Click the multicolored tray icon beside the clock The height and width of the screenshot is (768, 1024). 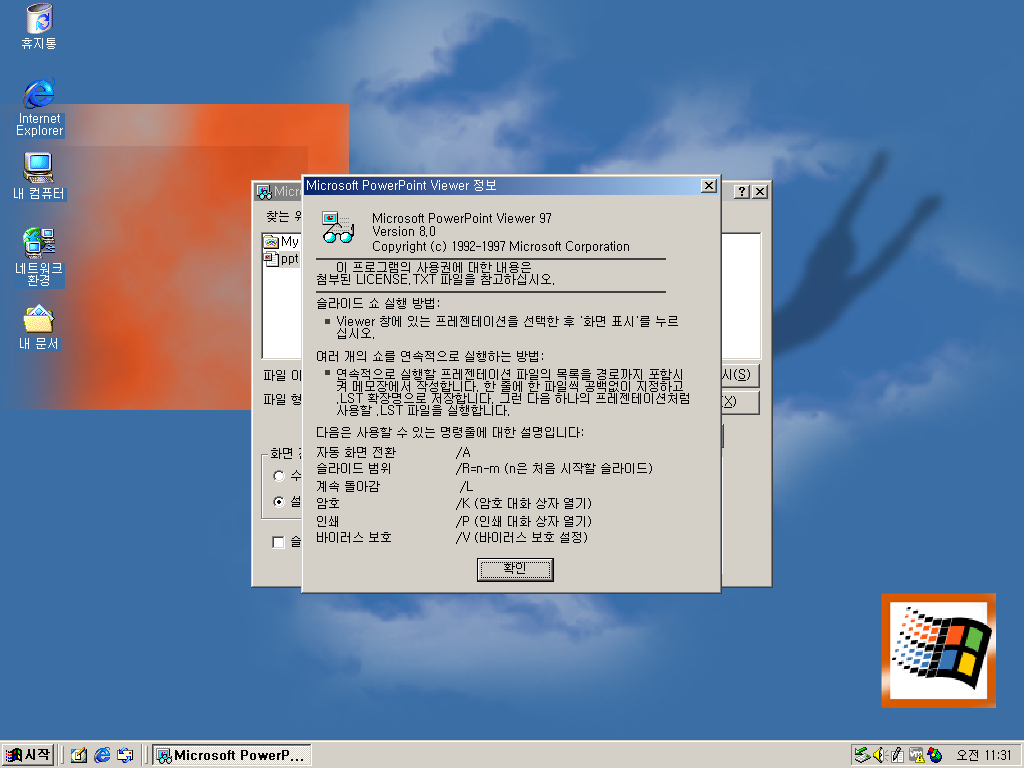[935, 755]
